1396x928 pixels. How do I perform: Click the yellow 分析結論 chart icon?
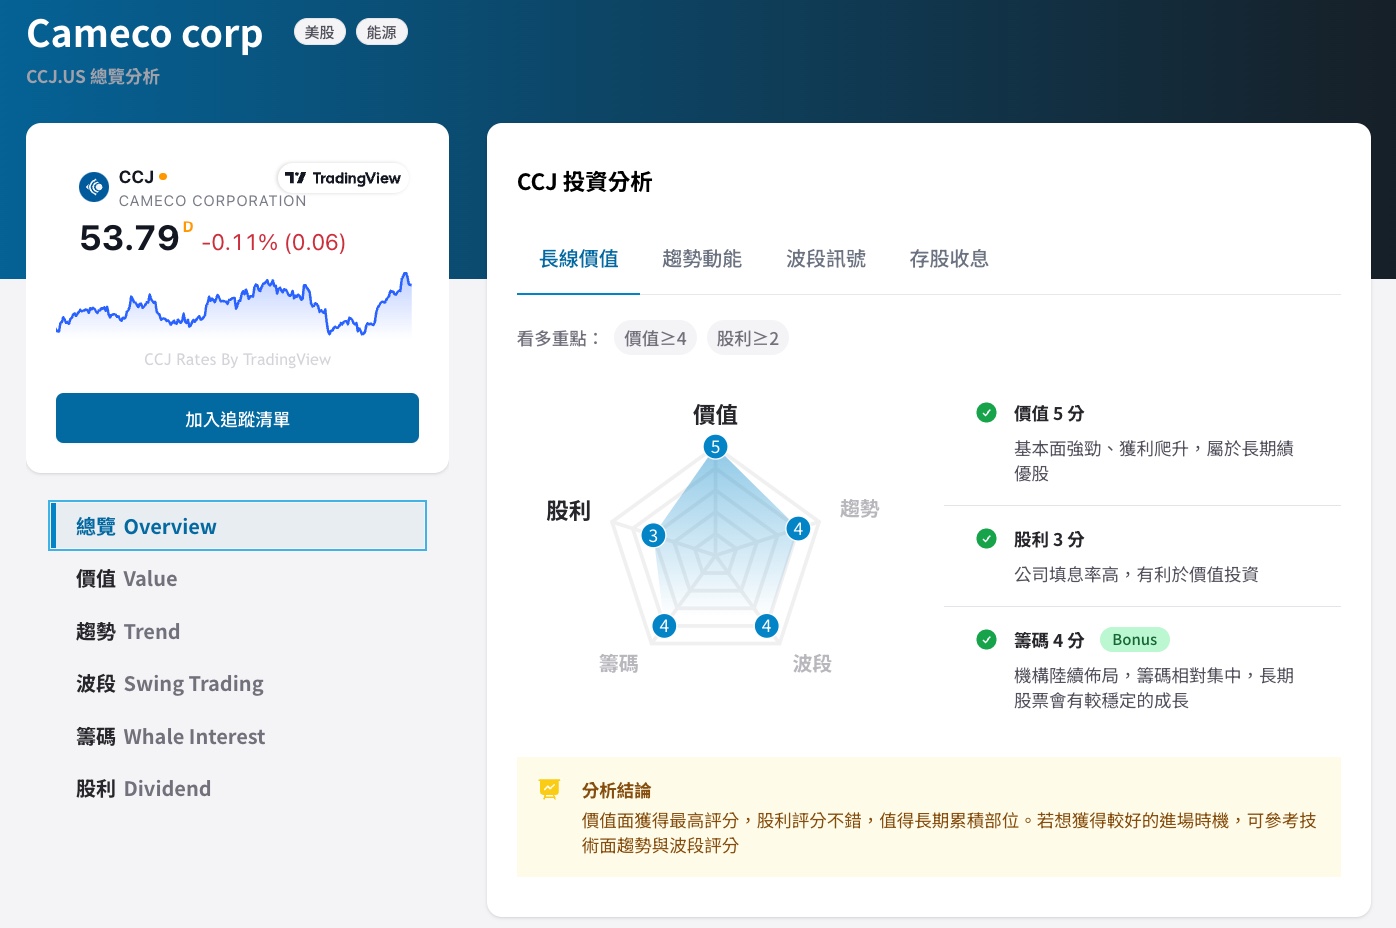click(x=549, y=790)
